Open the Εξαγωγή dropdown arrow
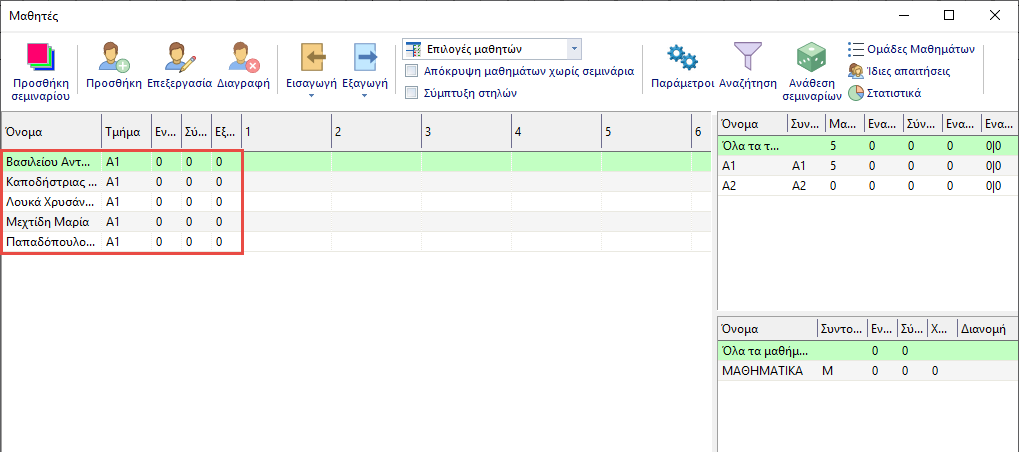 pyautogui.click(x=365, y=97)
